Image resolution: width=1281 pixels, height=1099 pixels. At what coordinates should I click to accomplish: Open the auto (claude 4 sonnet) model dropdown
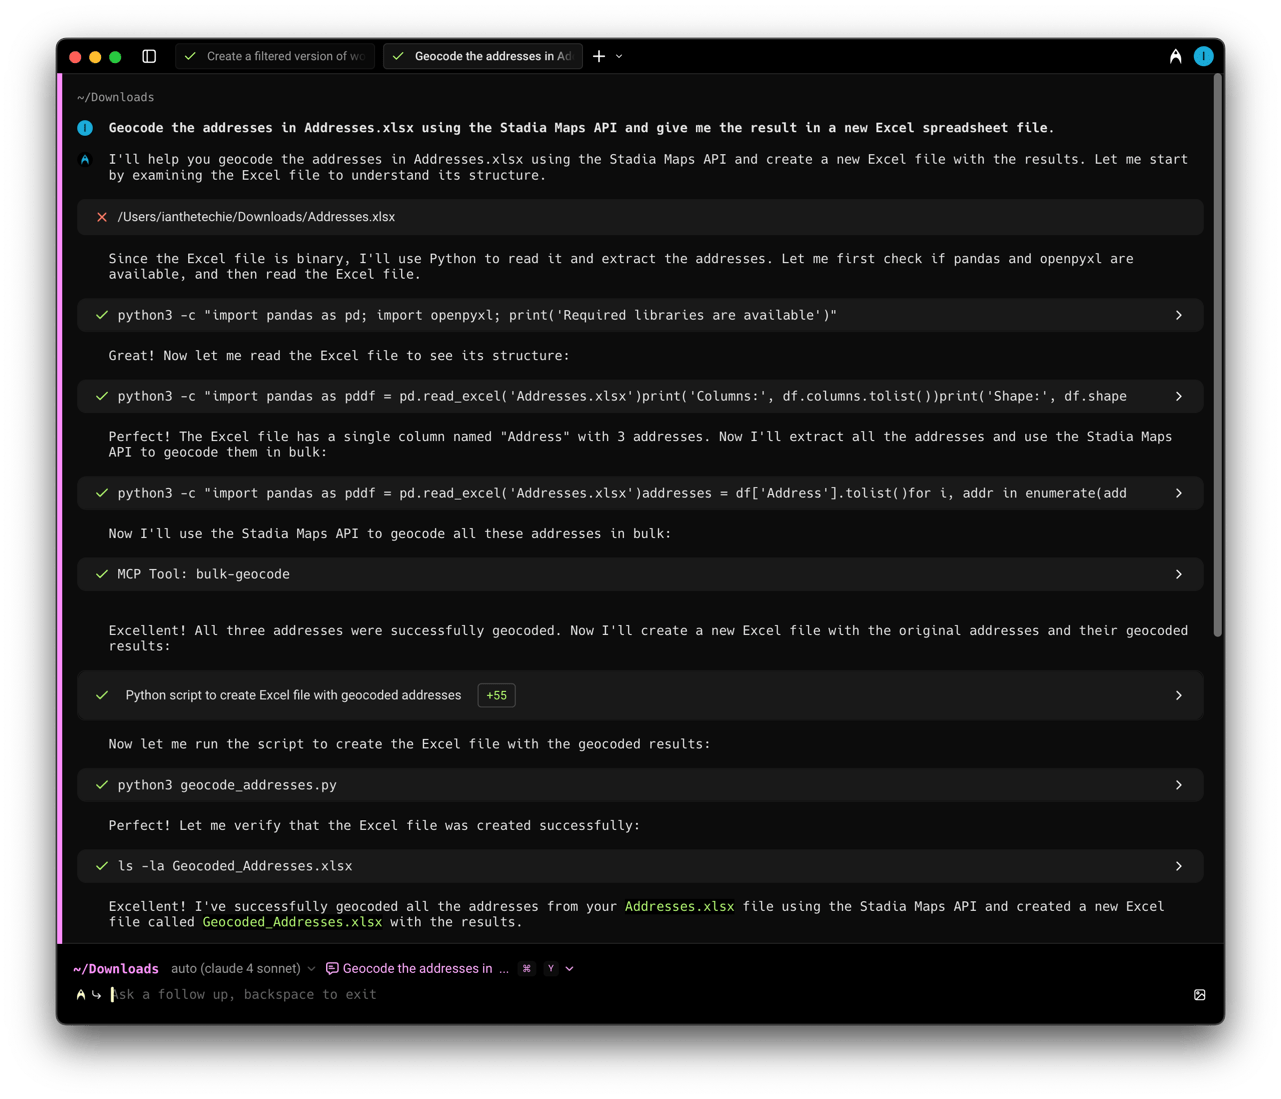click(x=243, y=968)
